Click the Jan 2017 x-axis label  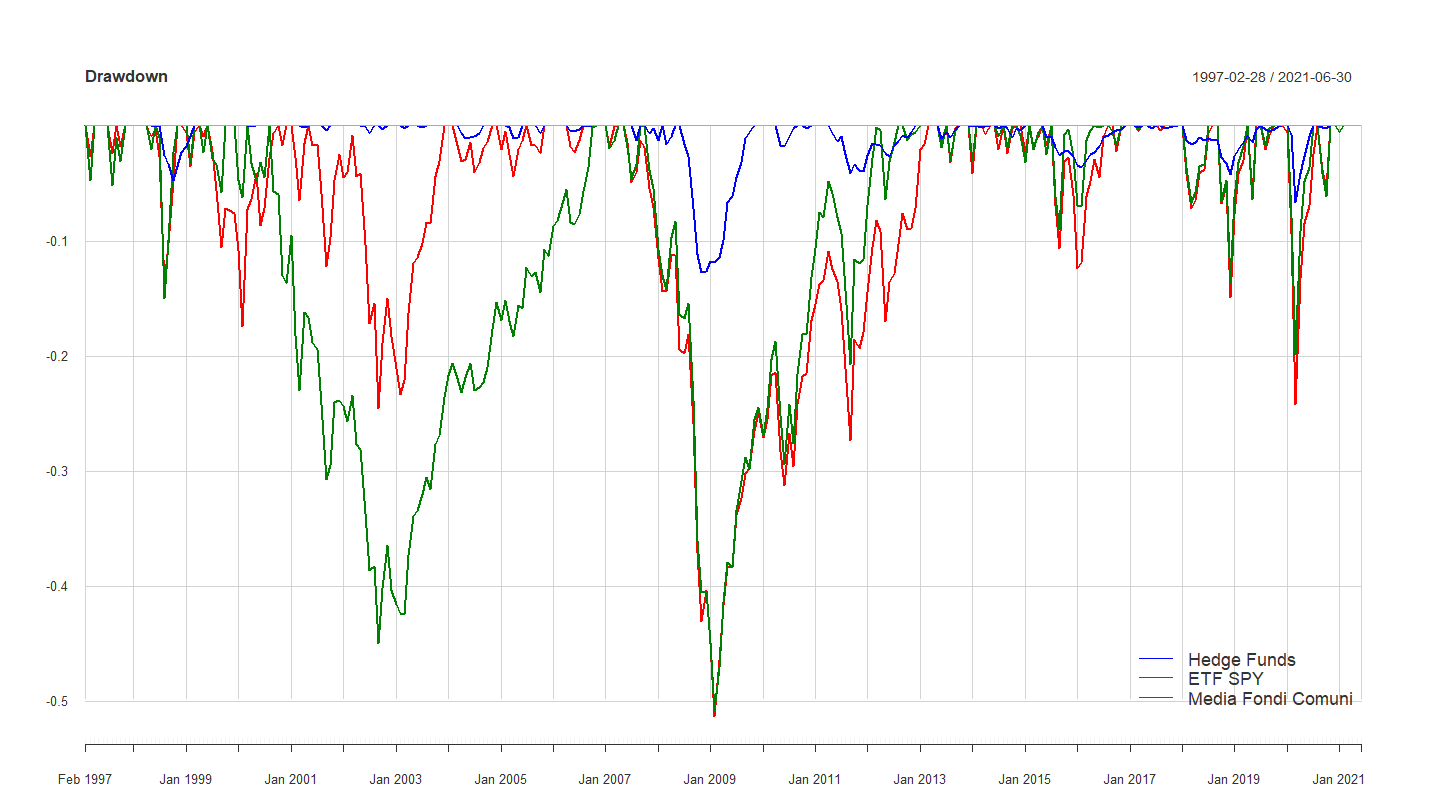coord(1129,779)
